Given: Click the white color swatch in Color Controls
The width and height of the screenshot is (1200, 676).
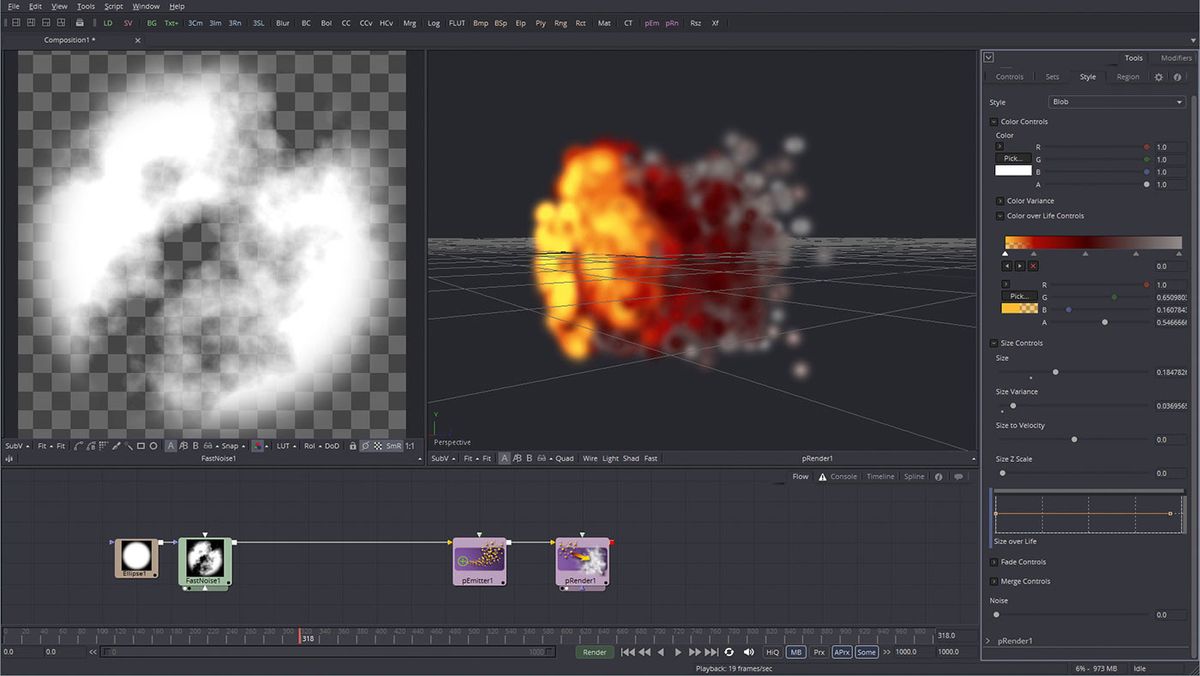Looking at the screenshot, I should point(1012,170).
